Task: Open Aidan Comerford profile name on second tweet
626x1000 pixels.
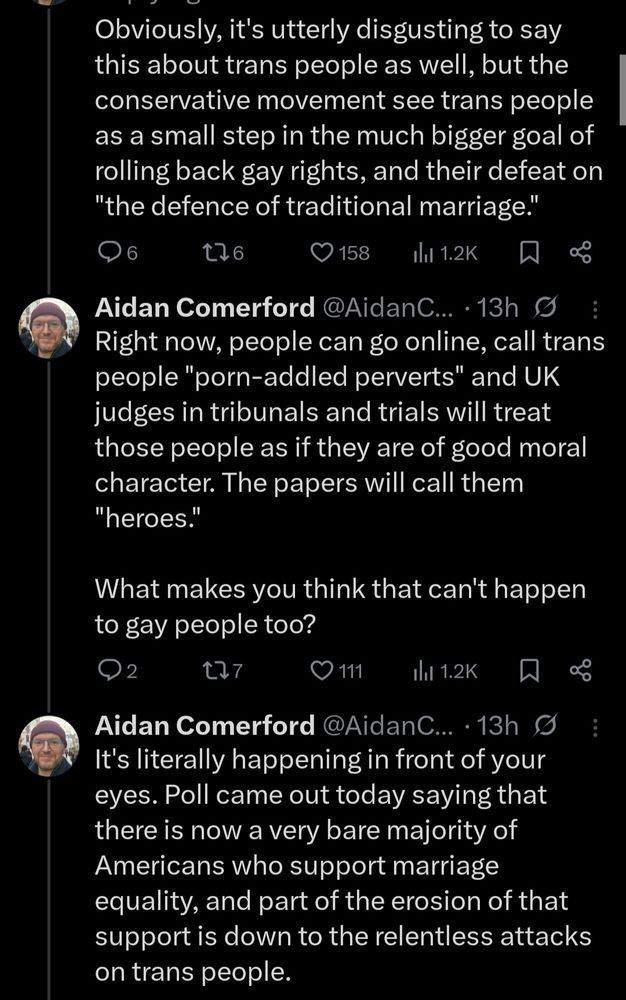Action: [205, 307]
